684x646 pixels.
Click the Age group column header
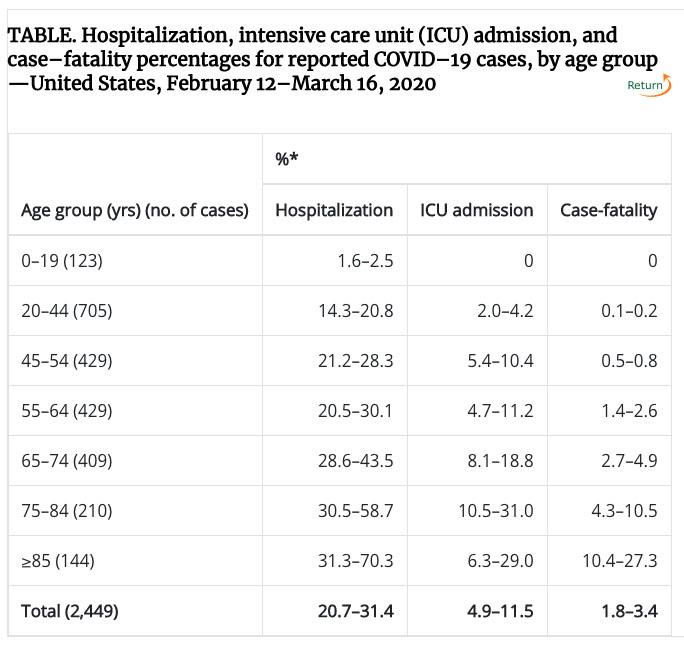[135, 210]
